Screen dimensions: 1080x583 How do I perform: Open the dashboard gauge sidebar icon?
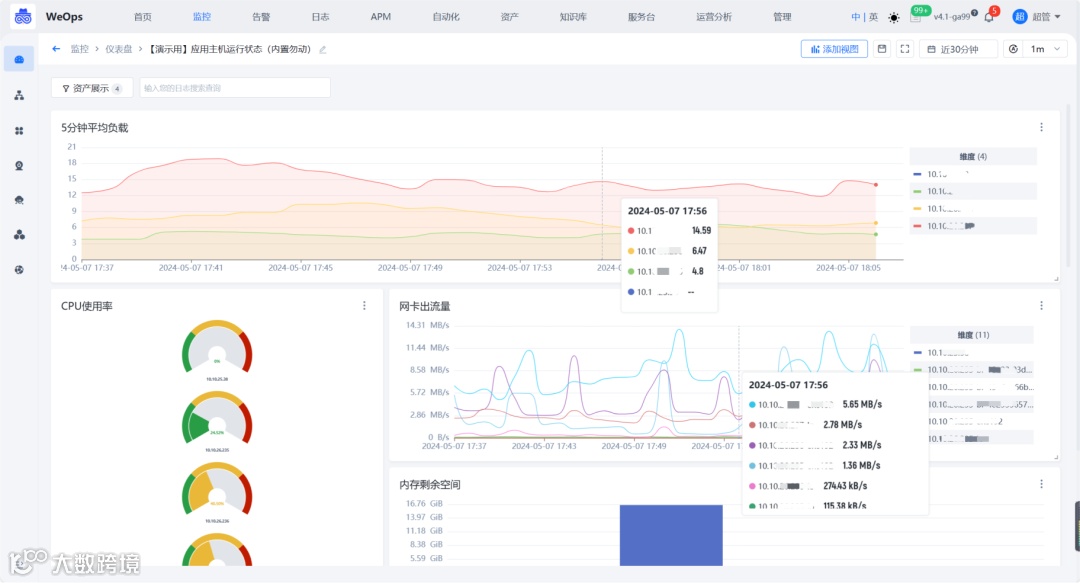pos(19,59)
